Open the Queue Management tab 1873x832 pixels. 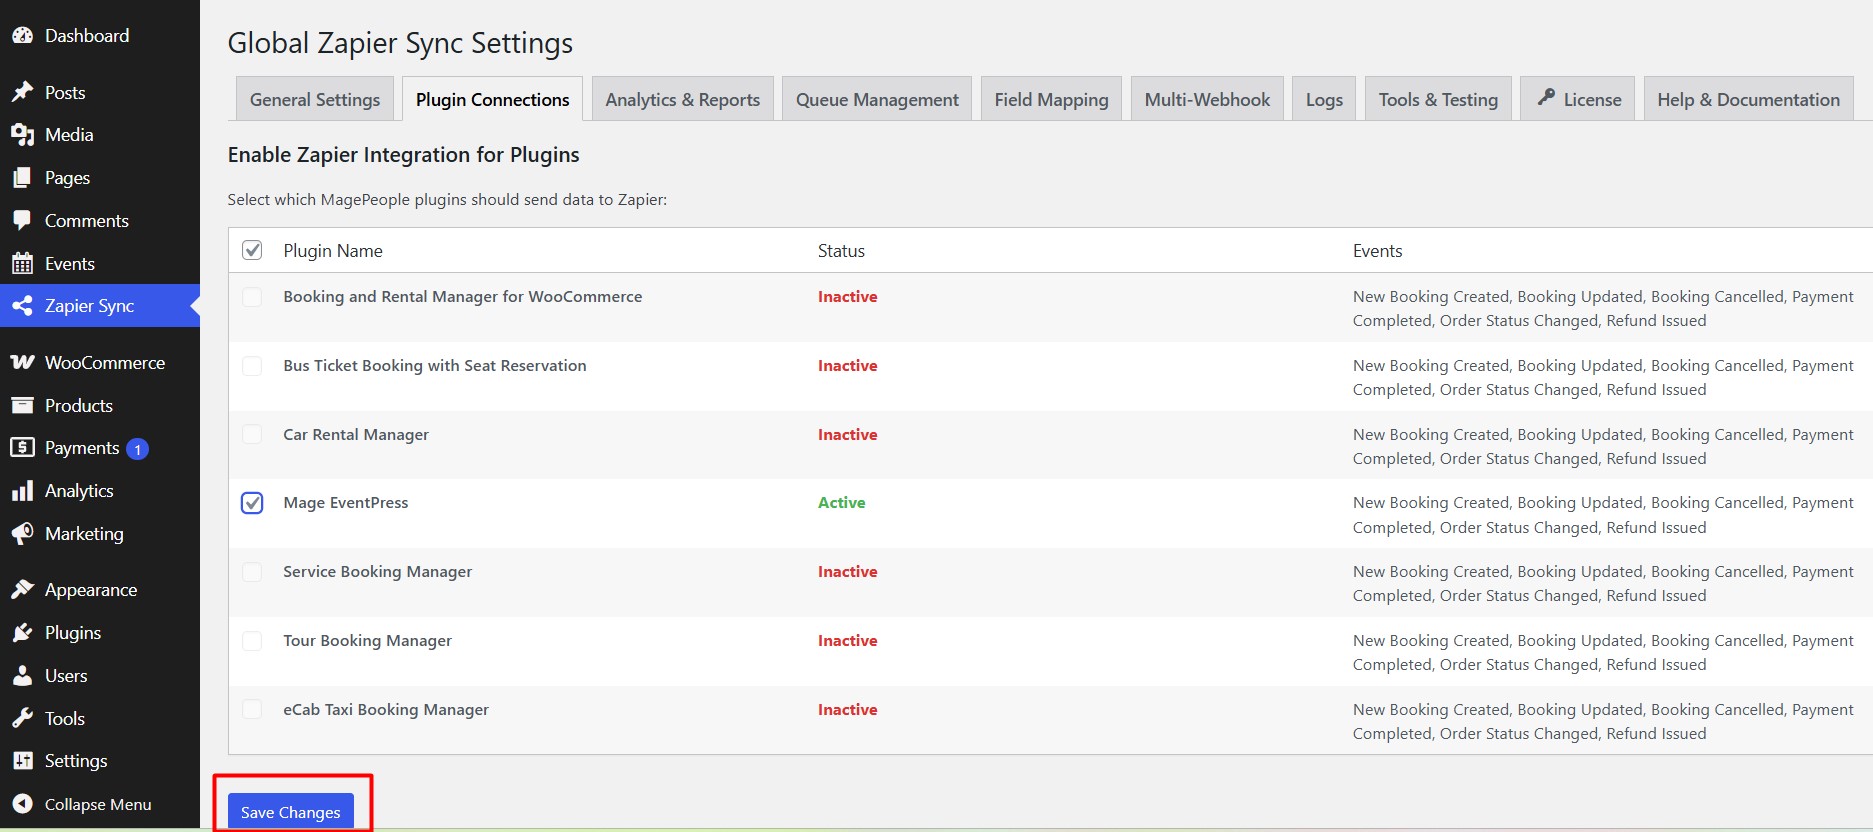pyautogui.click(x=877, y=100)
